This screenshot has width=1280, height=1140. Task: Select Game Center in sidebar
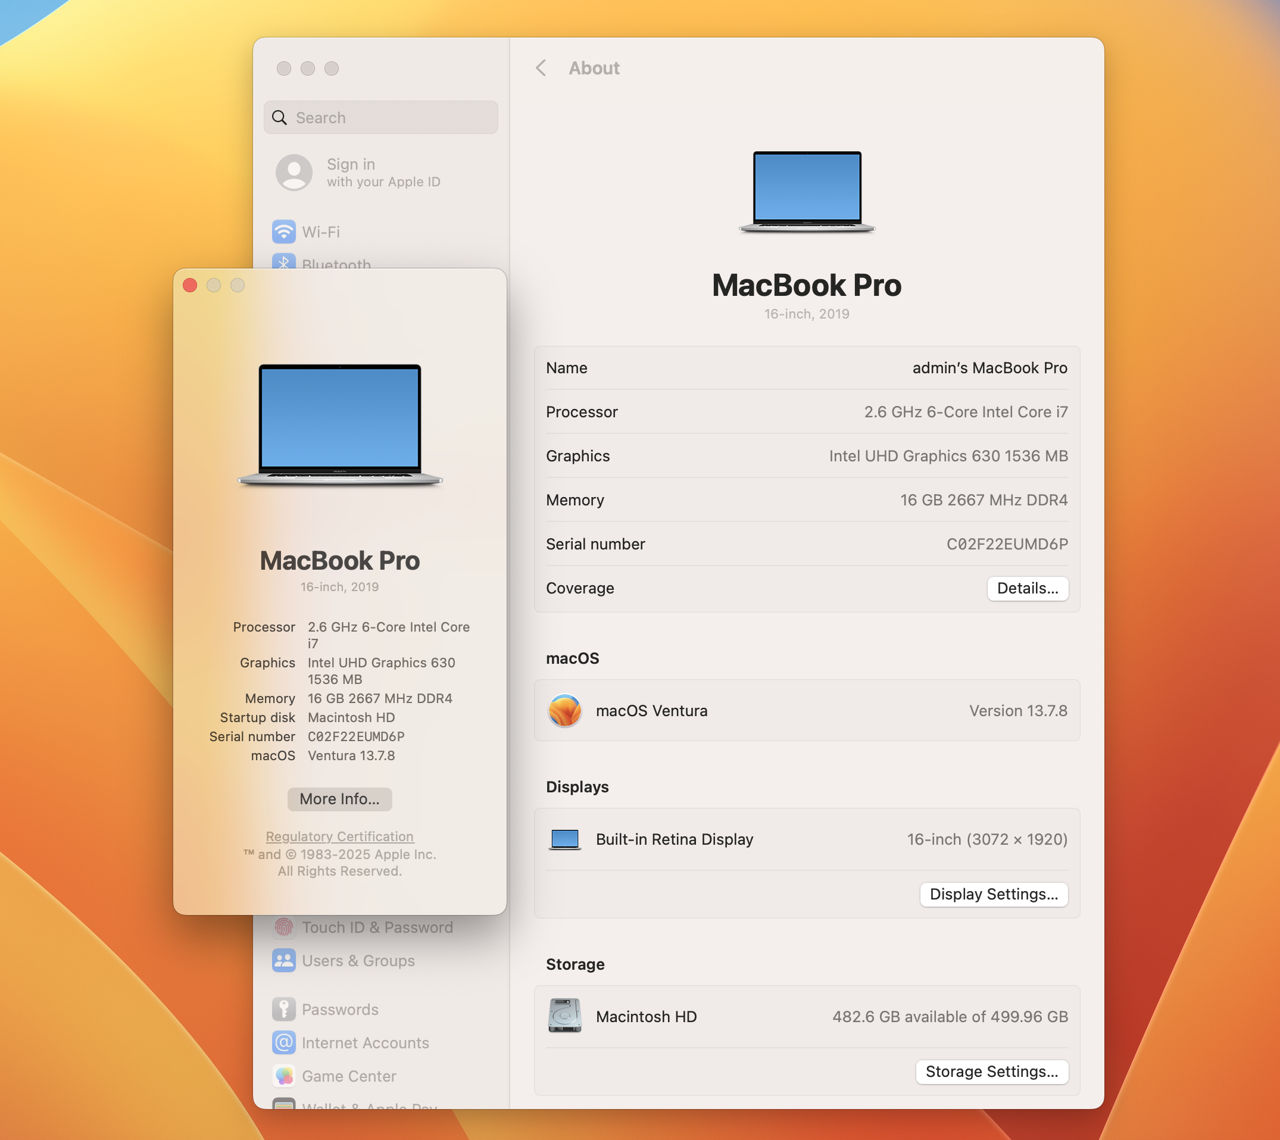348,1076
